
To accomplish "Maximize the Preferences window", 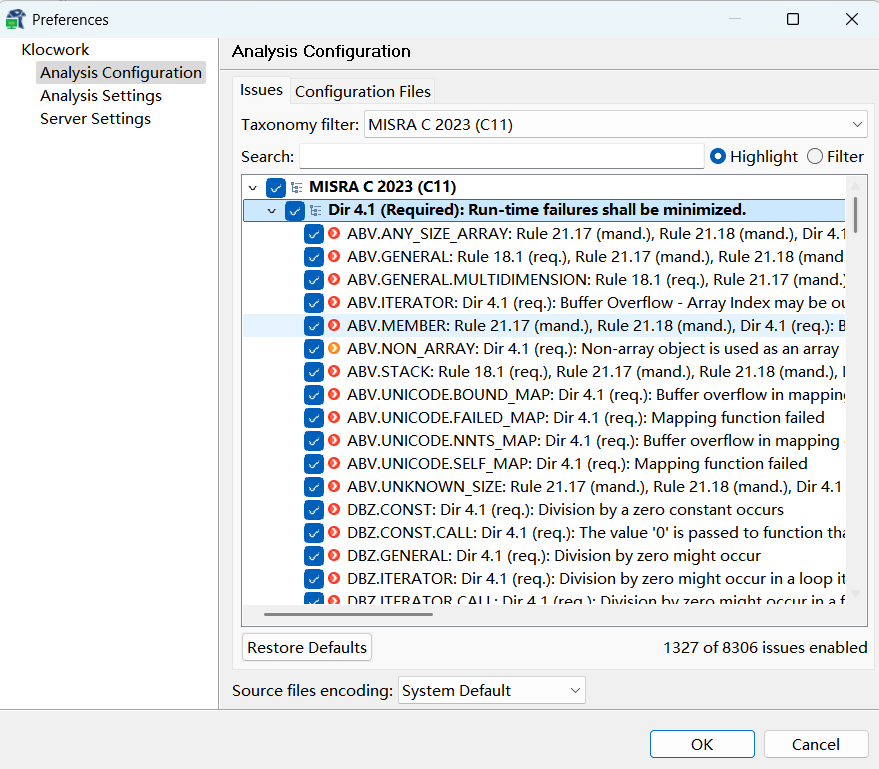I will (793, 19).
